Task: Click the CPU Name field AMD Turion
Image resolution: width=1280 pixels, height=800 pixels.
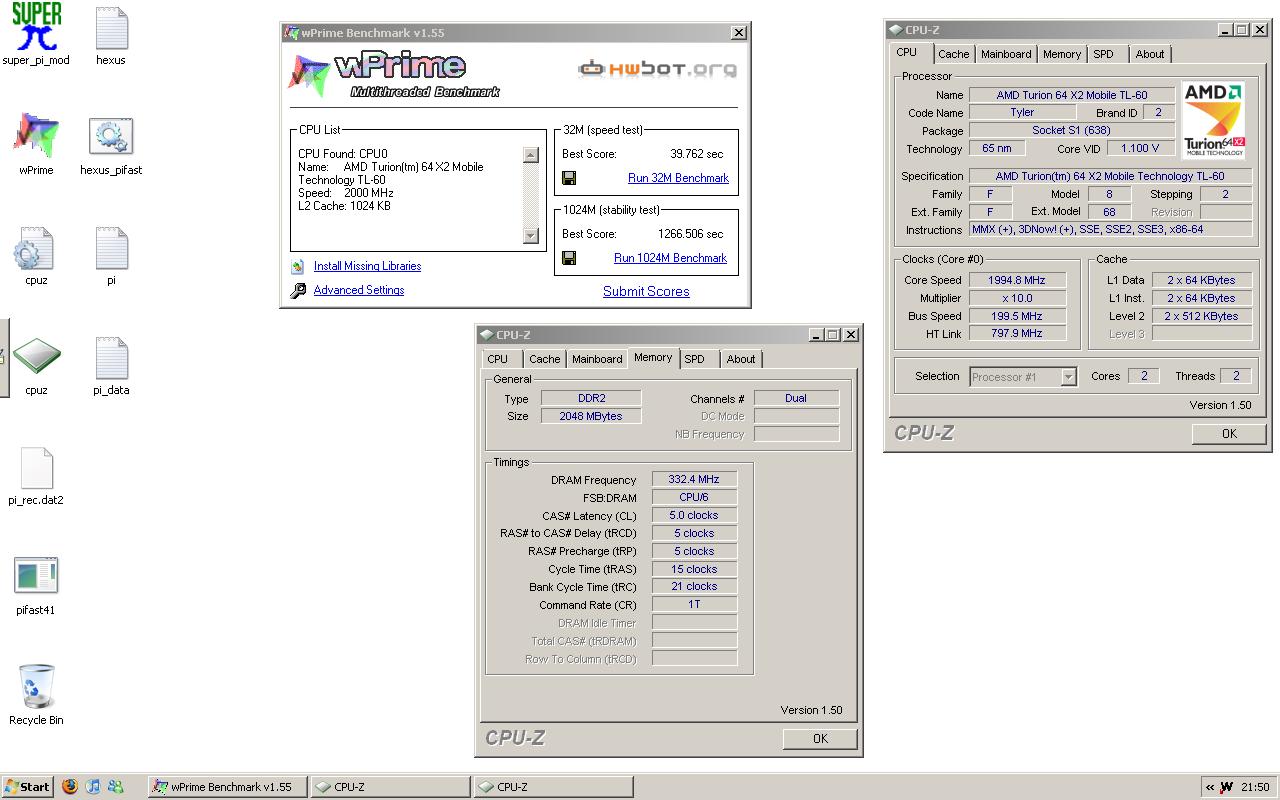Action: (1072, 95)
